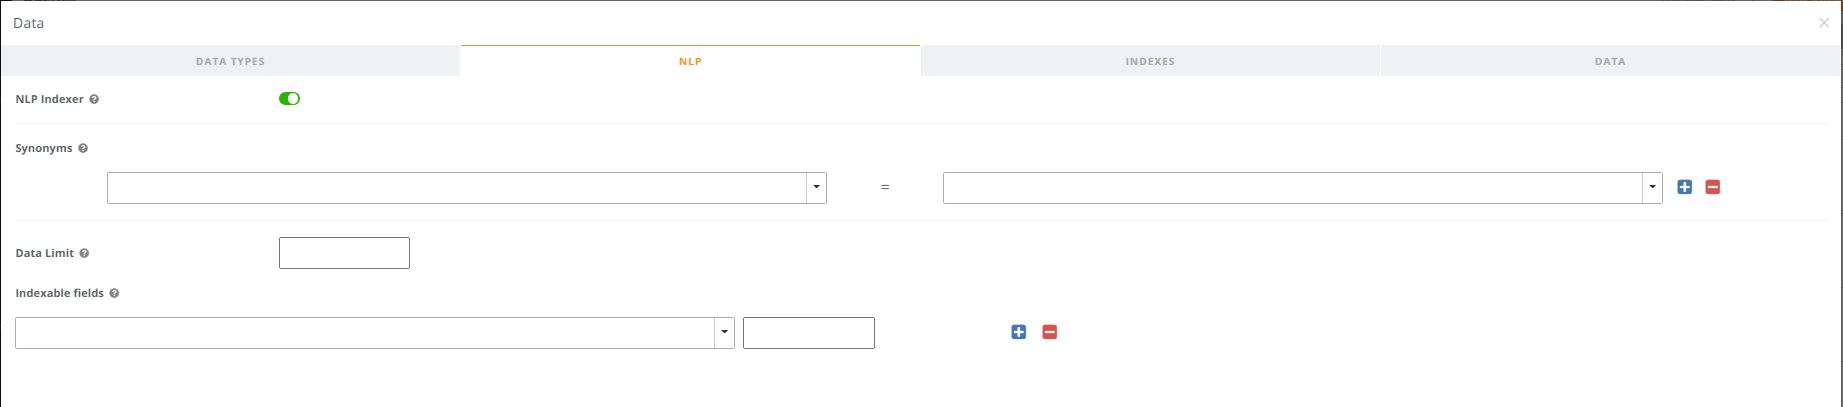Viewport: 1843px width, 407px height.
Task: Close the Data dialog
Action: [x=1823, y=23]
